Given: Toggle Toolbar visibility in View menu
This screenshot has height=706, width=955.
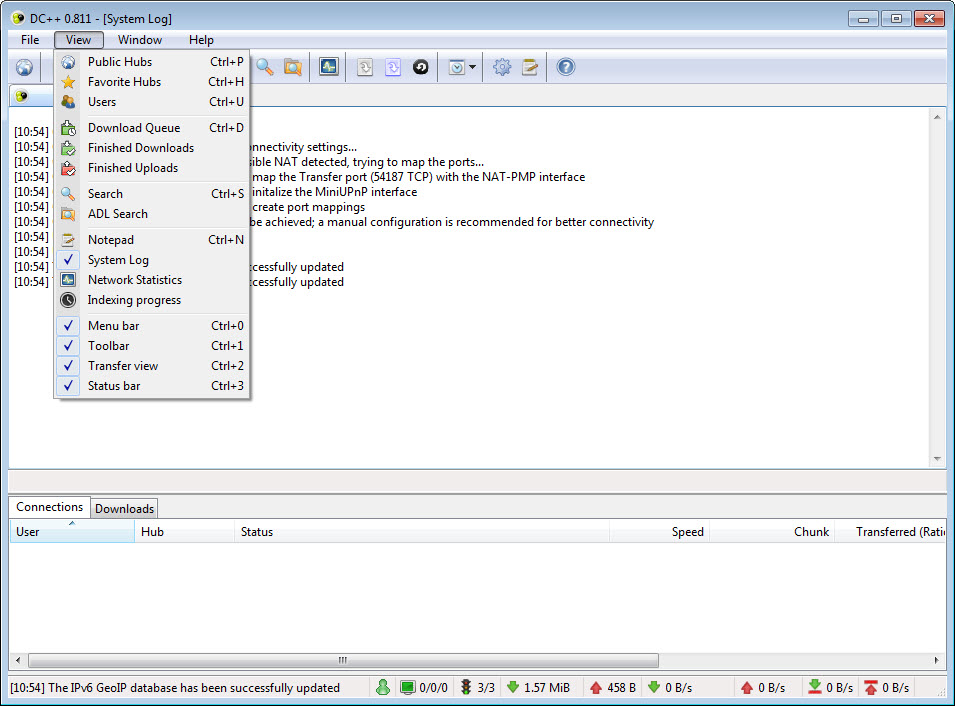Looking at the screenshot, I should click(x=152, y=346).
